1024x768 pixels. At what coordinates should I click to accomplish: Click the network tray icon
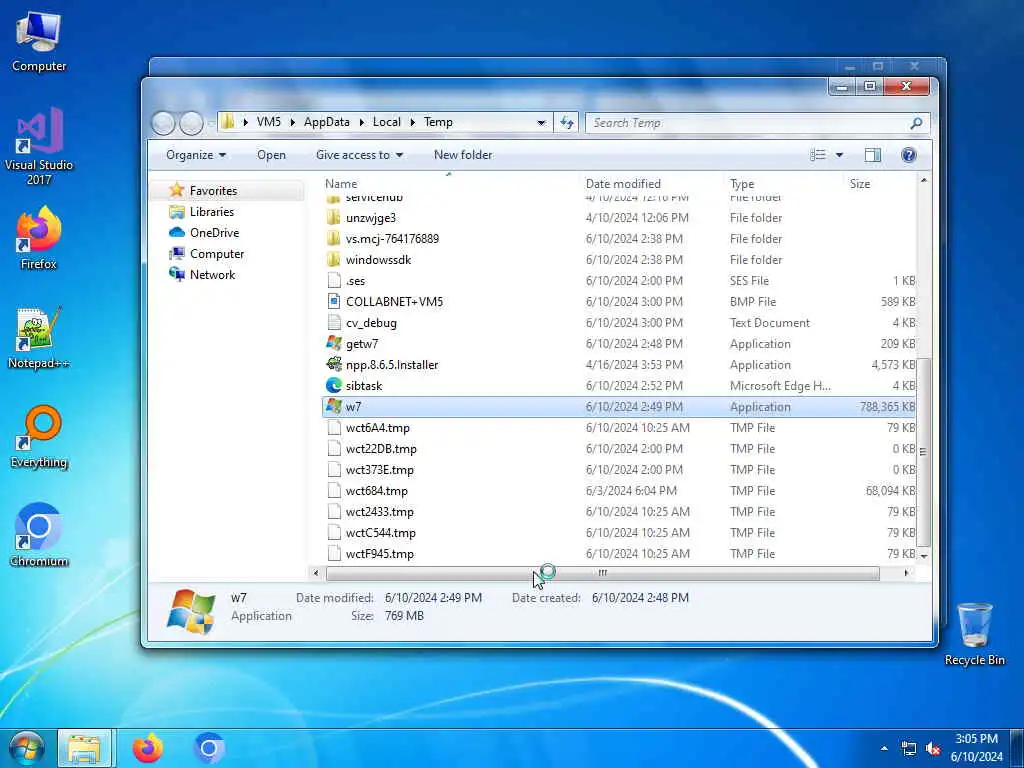[x=908, y=748]
